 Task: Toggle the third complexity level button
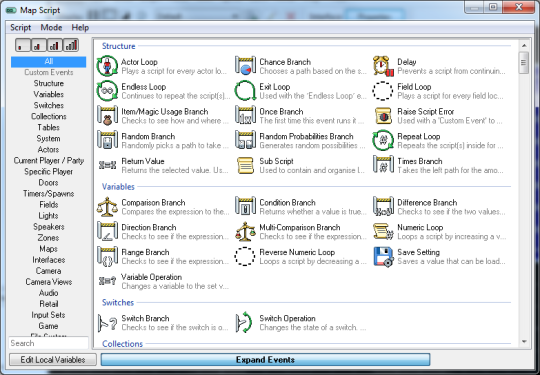tap(55, 45)
